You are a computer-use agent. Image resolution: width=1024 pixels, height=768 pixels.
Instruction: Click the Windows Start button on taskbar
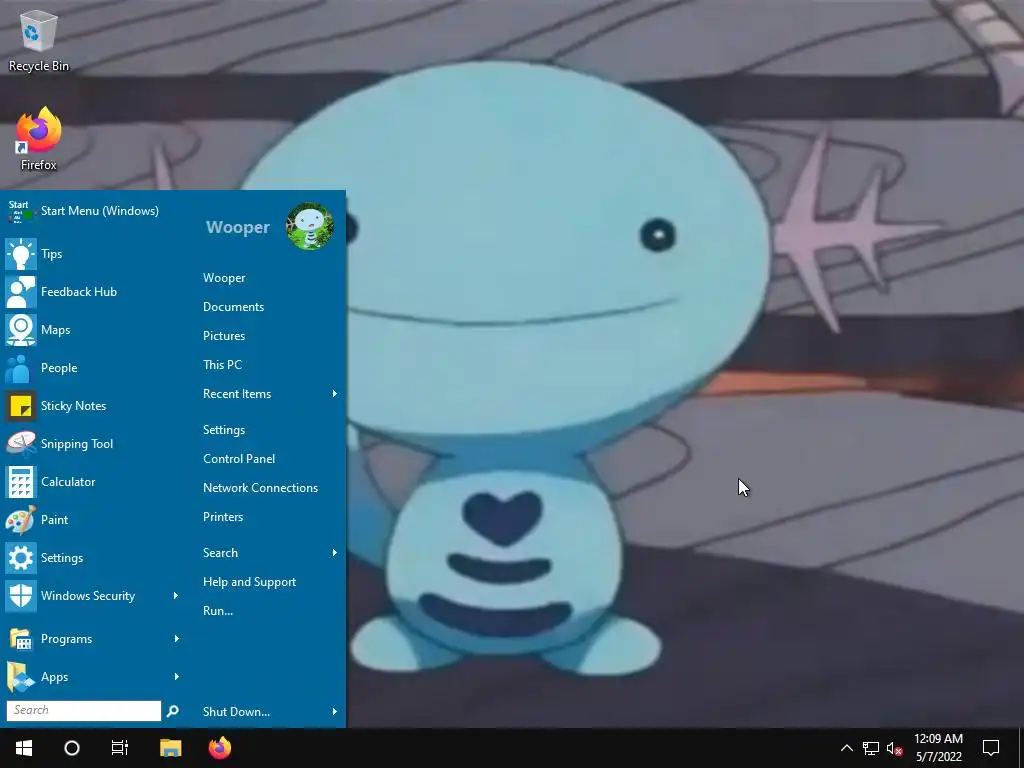pyautogui.click(x=24, y=748)
